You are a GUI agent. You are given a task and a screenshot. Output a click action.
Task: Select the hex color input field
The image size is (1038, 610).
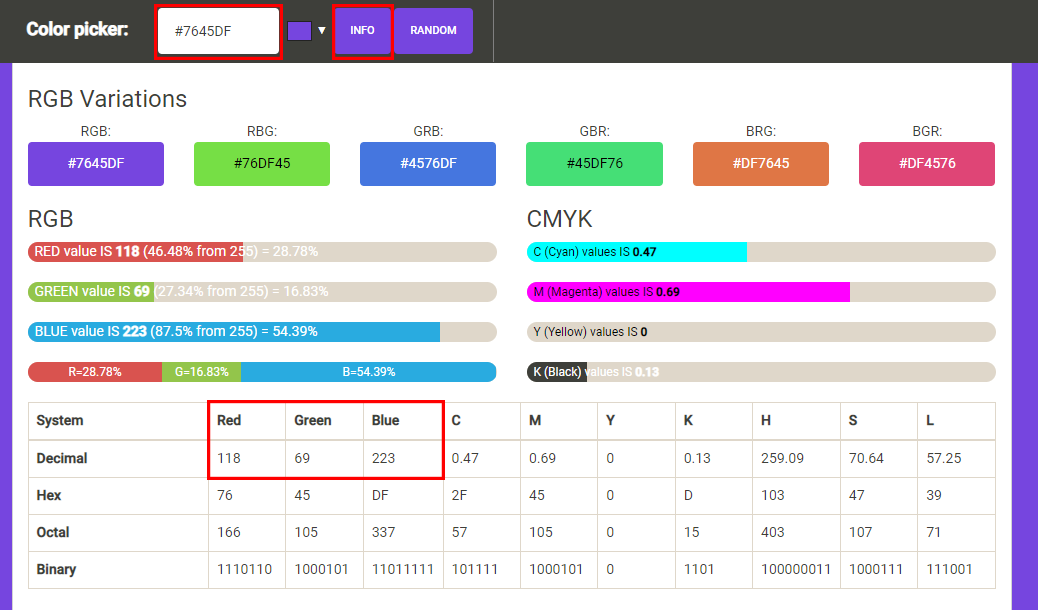pos(218,31)
